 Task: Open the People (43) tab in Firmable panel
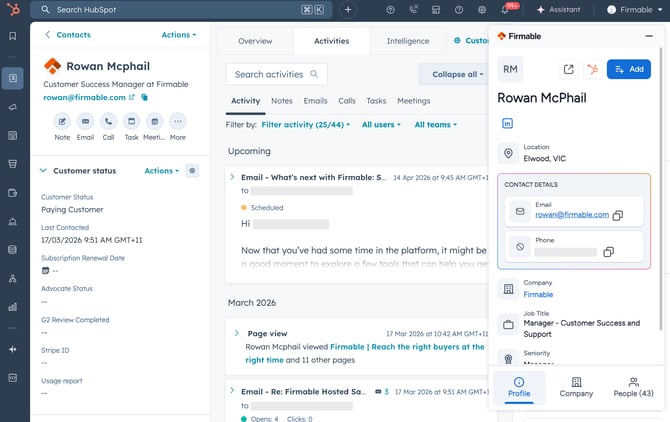[633, 387]
